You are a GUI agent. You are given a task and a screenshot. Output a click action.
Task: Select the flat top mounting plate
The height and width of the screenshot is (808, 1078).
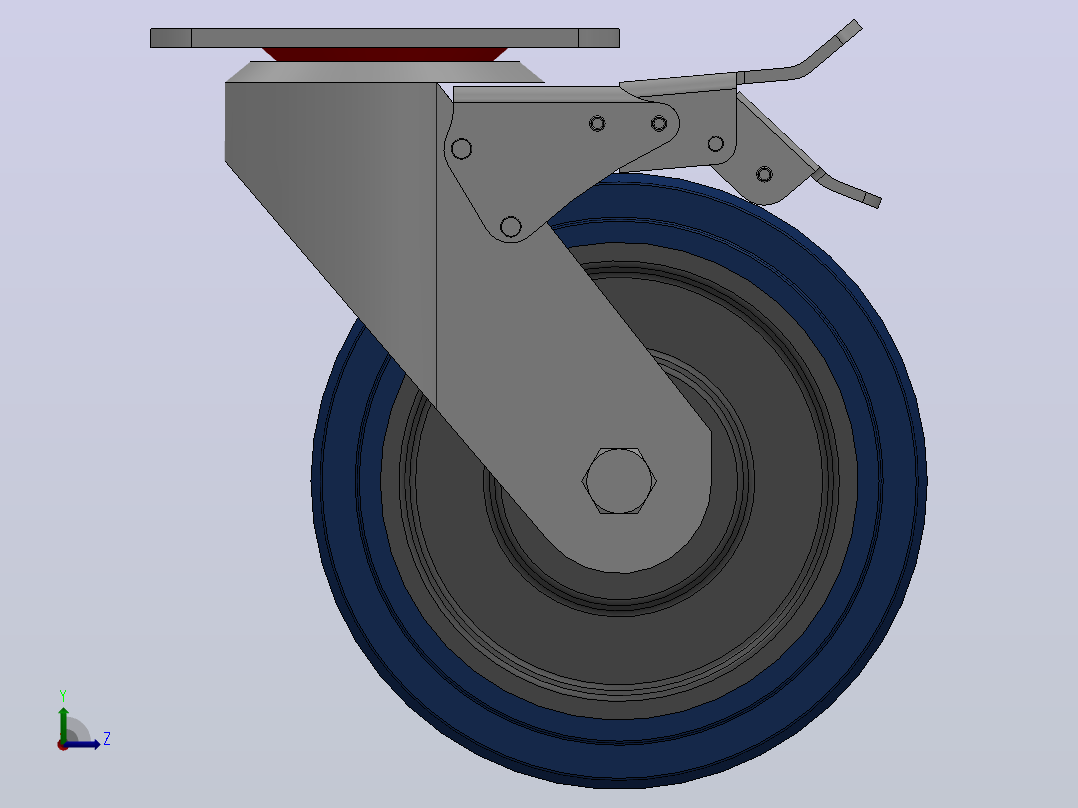pos(385,38)
